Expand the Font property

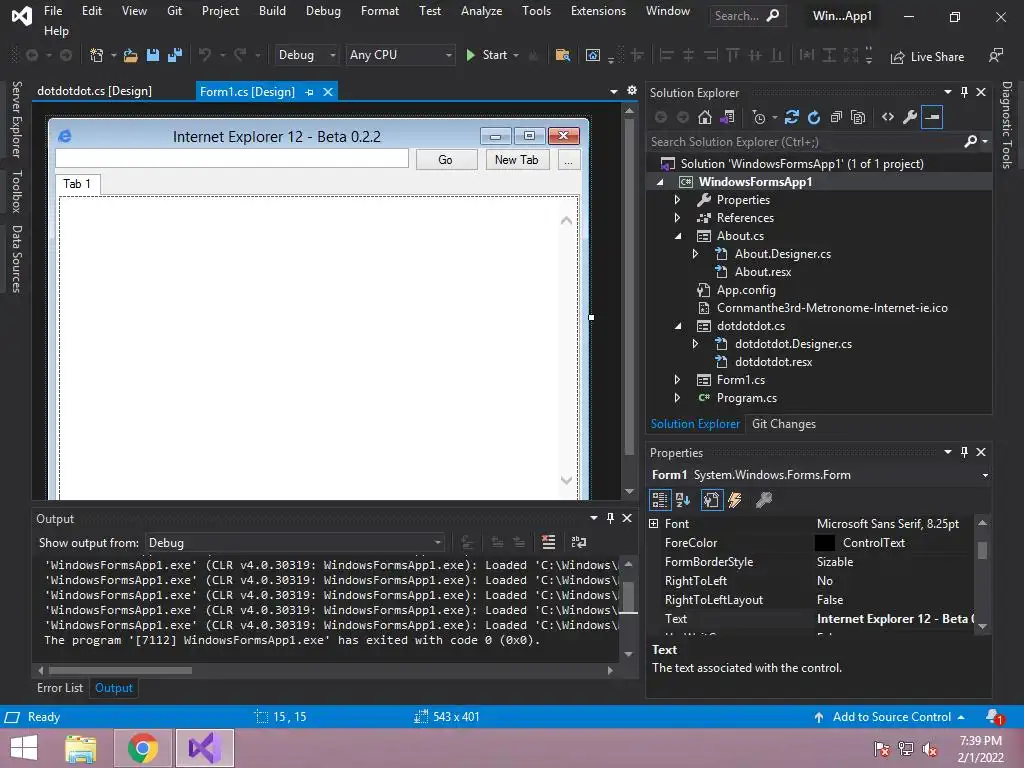pyautogui.click(x=654, y=524)
